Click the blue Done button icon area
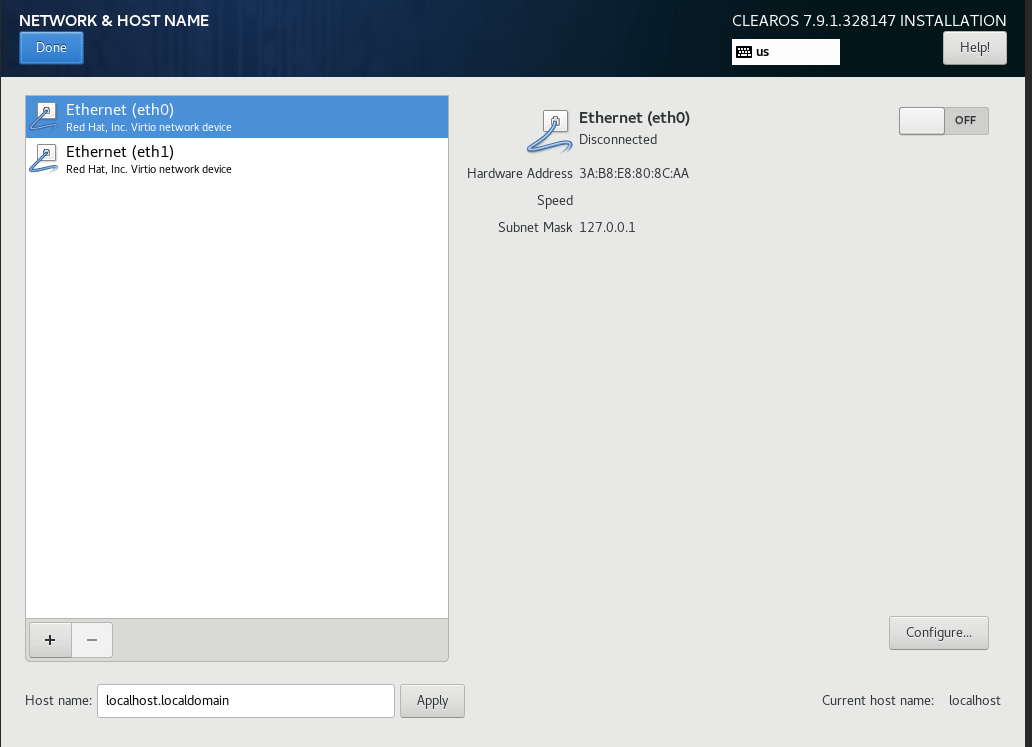The width and height of the screenshot is (1032, 747). [50, 47]
